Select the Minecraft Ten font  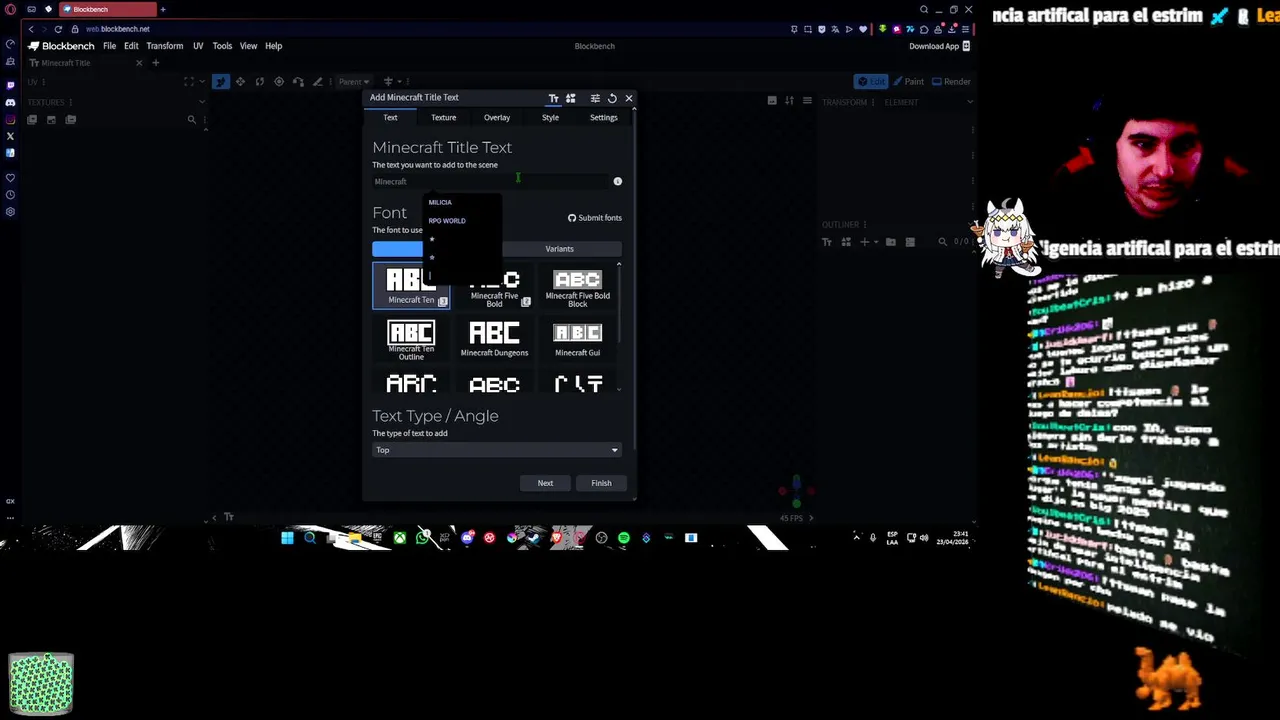(411, 286)
